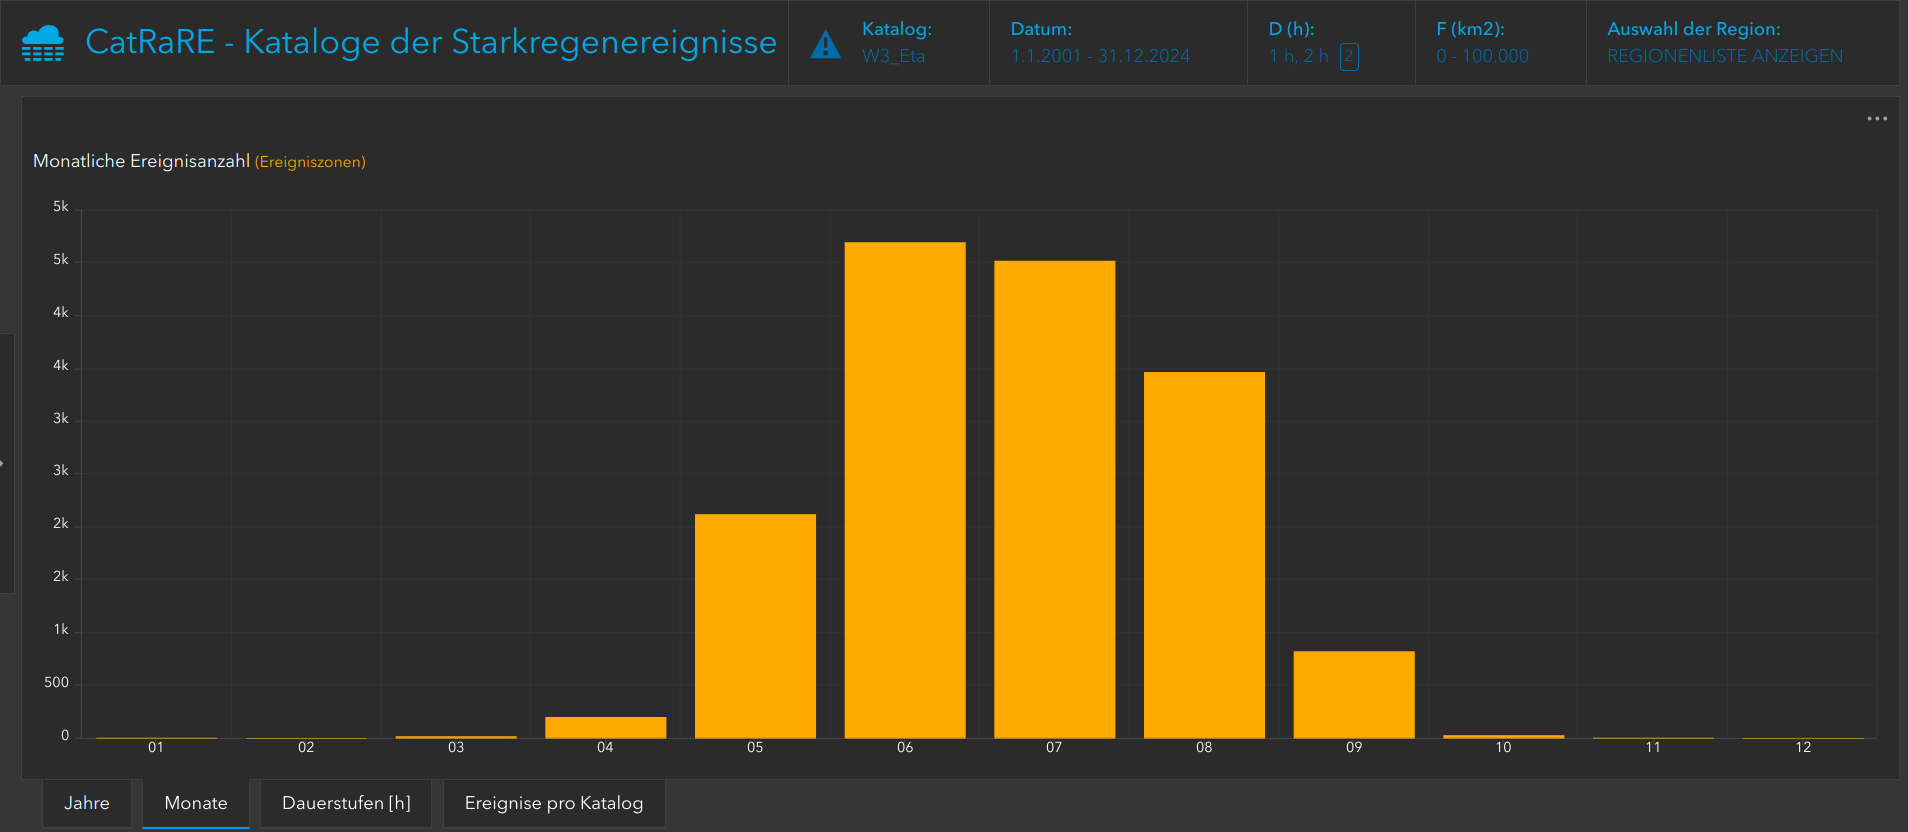This screenshot has width=1908, height=832.
Task: Select the tallest bar for month 06
Action: 905,490
